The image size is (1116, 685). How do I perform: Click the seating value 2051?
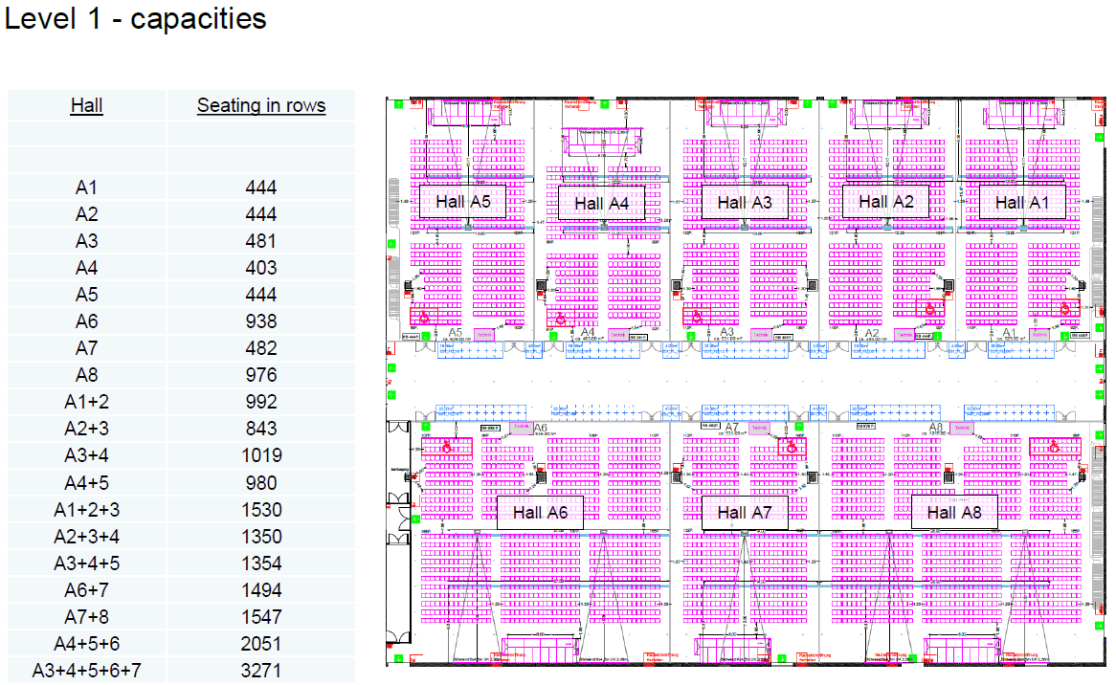point(261,644)
